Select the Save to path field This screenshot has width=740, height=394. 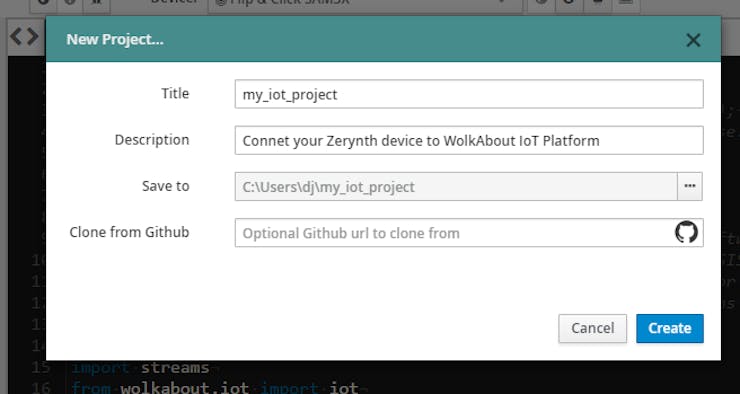456,186
